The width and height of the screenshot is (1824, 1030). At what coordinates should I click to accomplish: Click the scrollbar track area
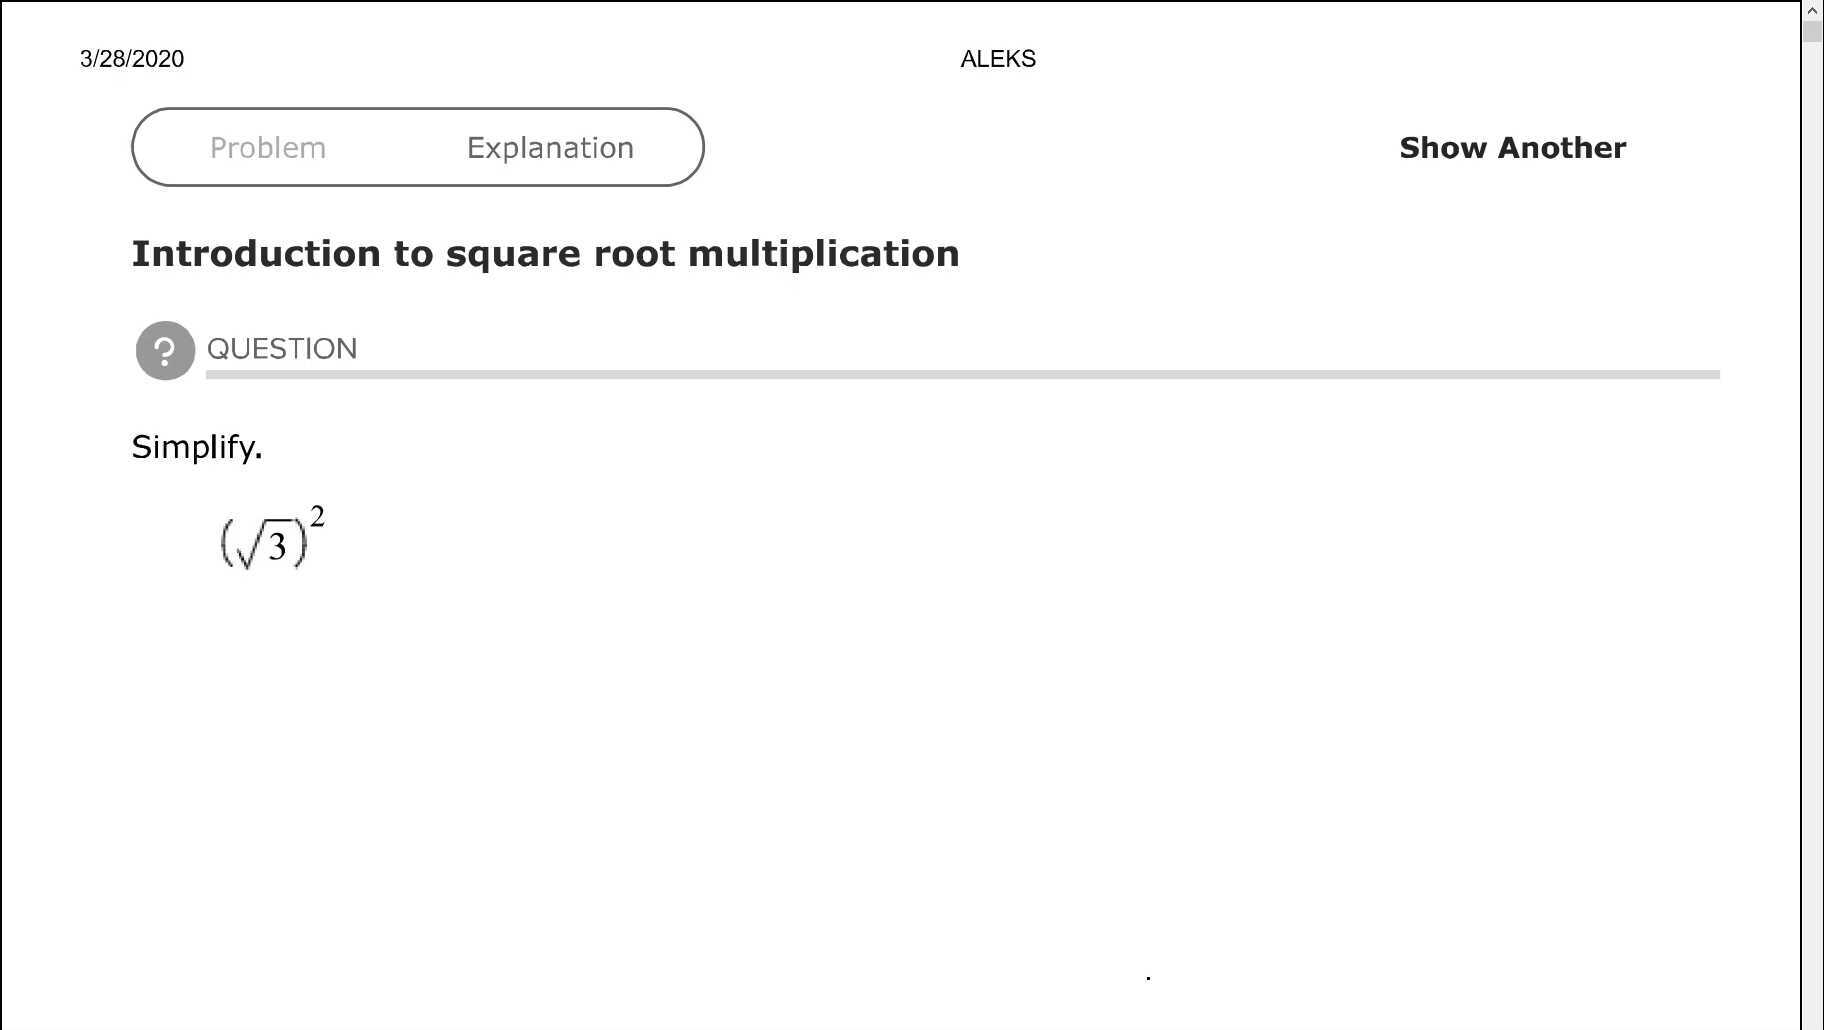pos(1813,500)
